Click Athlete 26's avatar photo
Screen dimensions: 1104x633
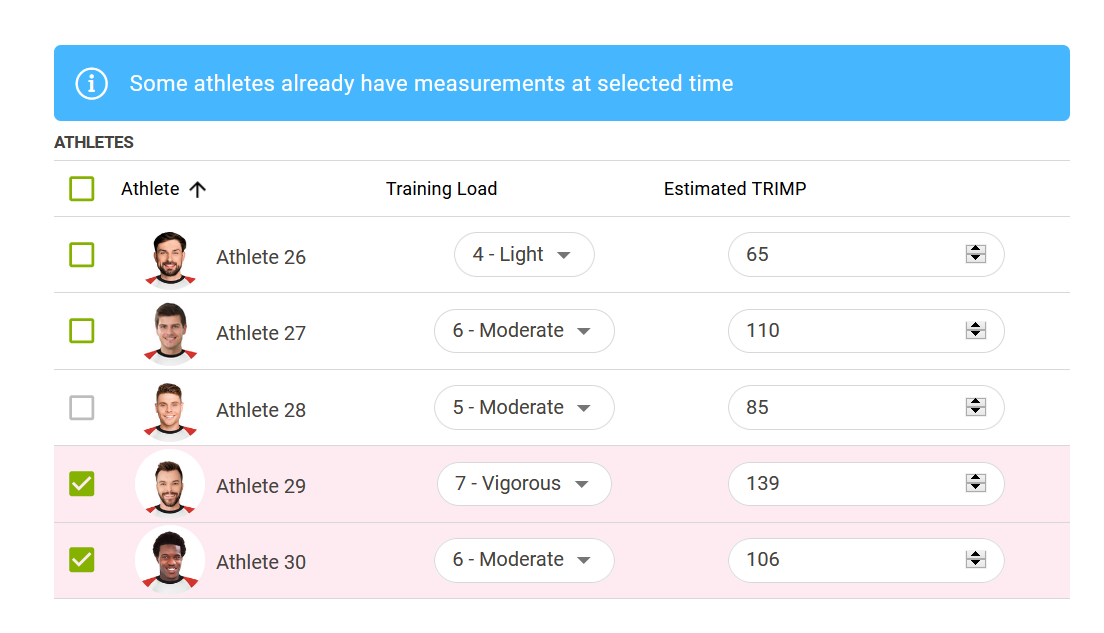pyautogui.click(x=170, y=260)
